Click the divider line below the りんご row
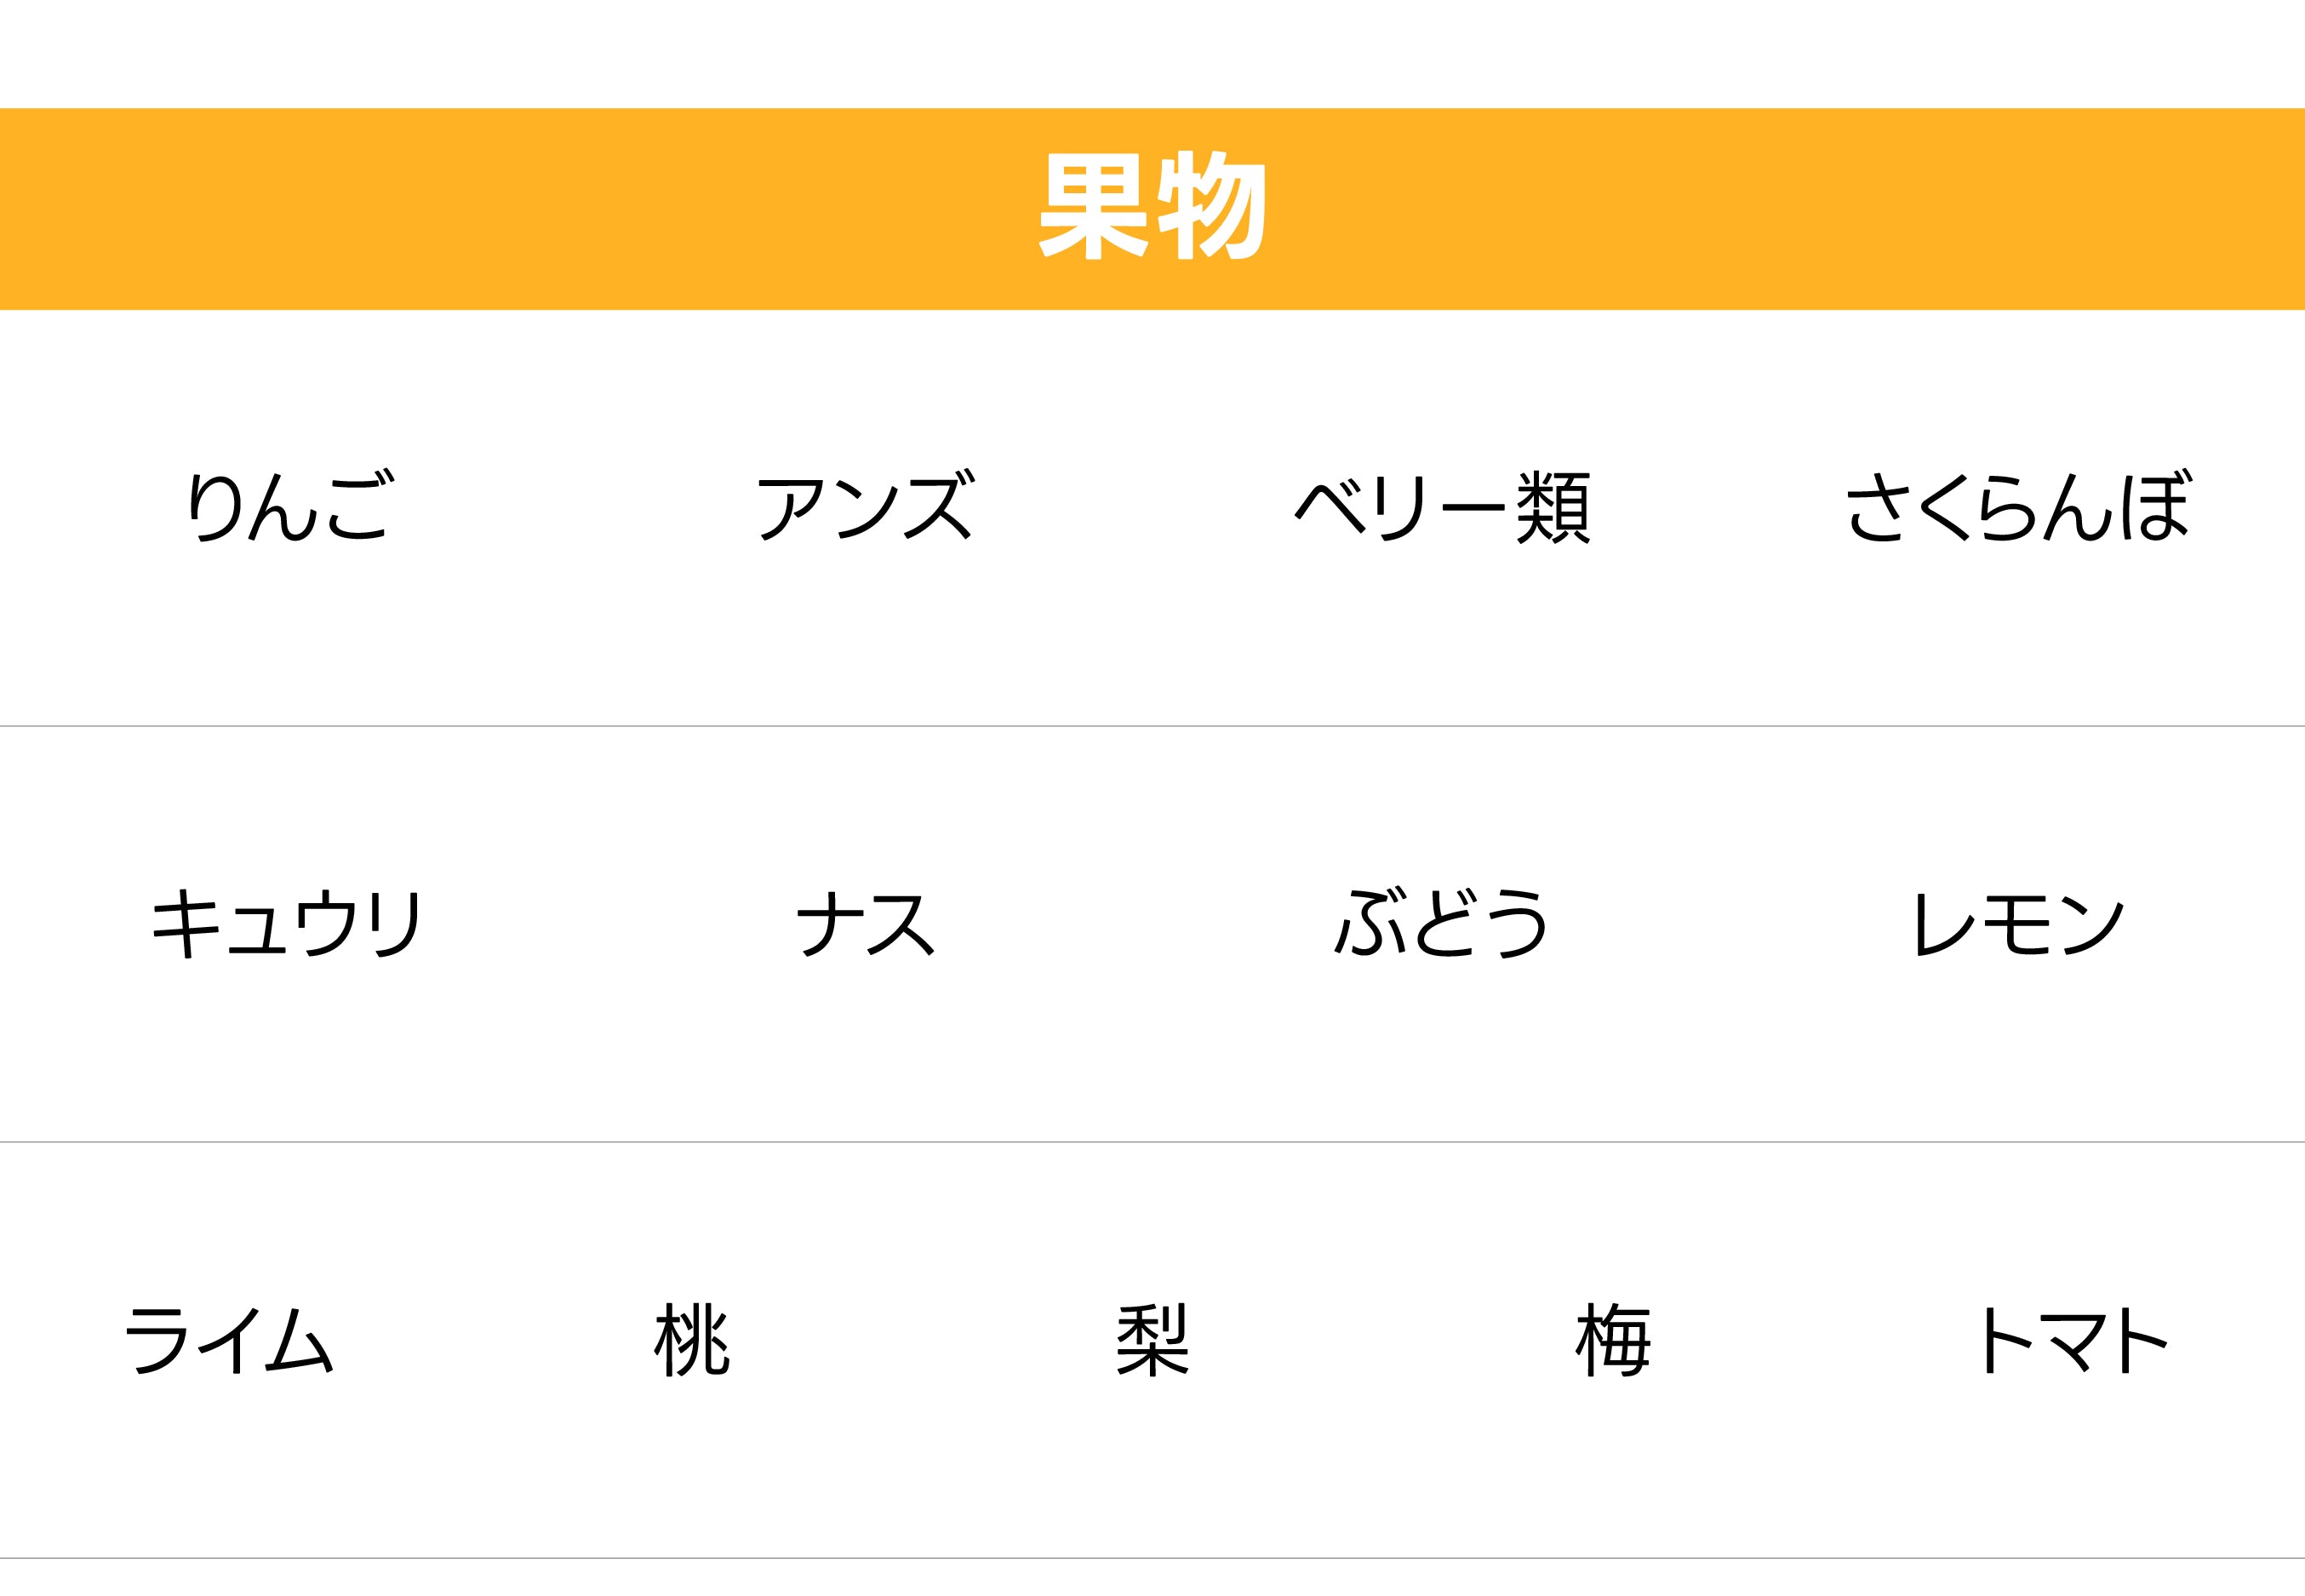2305x1596 pixels. pyautogui.click(x=1152, y=726)
